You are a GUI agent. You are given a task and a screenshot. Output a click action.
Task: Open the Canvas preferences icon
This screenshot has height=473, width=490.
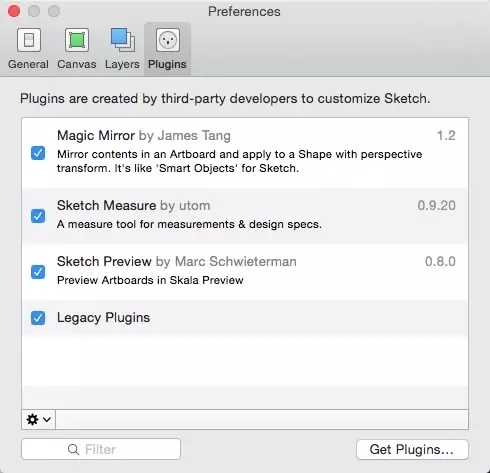pyautogui.click(x=77, y=40)
